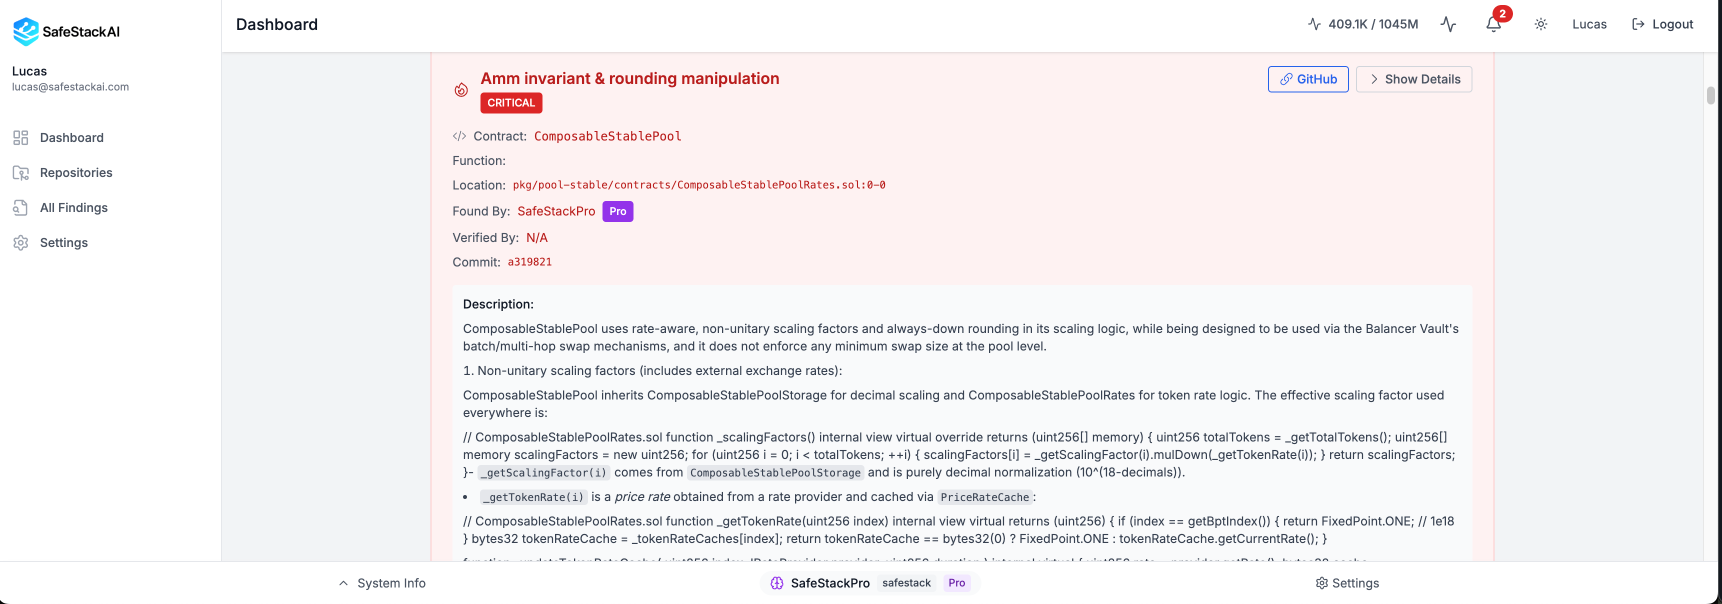The image size is (1722, 604).
Task: Click the Lucas username in the header
Action: [x=1589, y=23]
